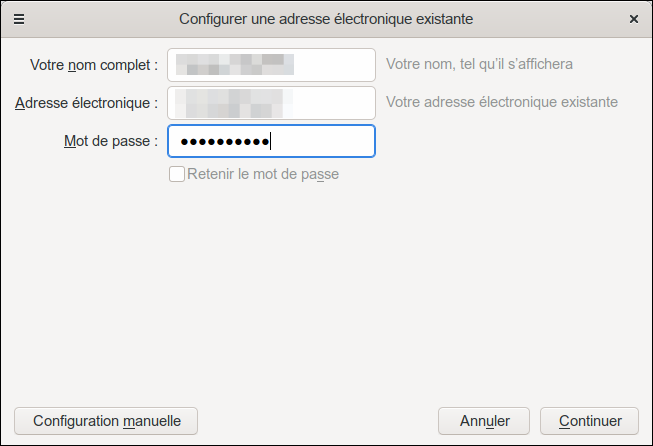Click hint 'Votre nom, tel qu'il s'affichera'
653x446 pixels.
[x=479, y=65]
